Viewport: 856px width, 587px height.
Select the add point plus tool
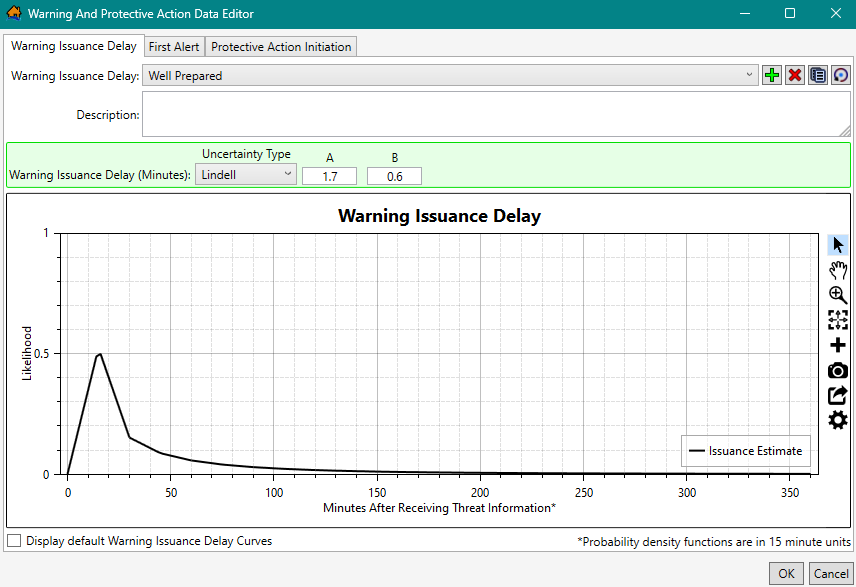pyautogui.click(x=837, y=345)
